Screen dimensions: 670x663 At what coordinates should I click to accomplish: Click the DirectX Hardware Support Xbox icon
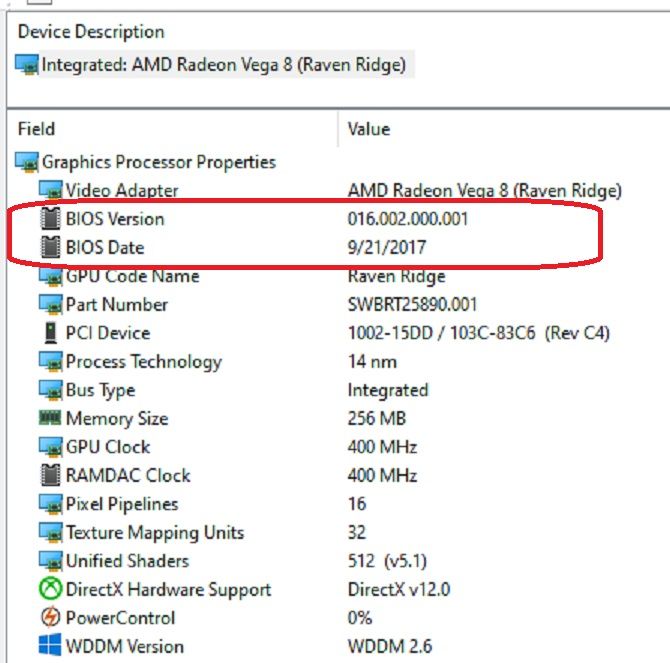50,589
